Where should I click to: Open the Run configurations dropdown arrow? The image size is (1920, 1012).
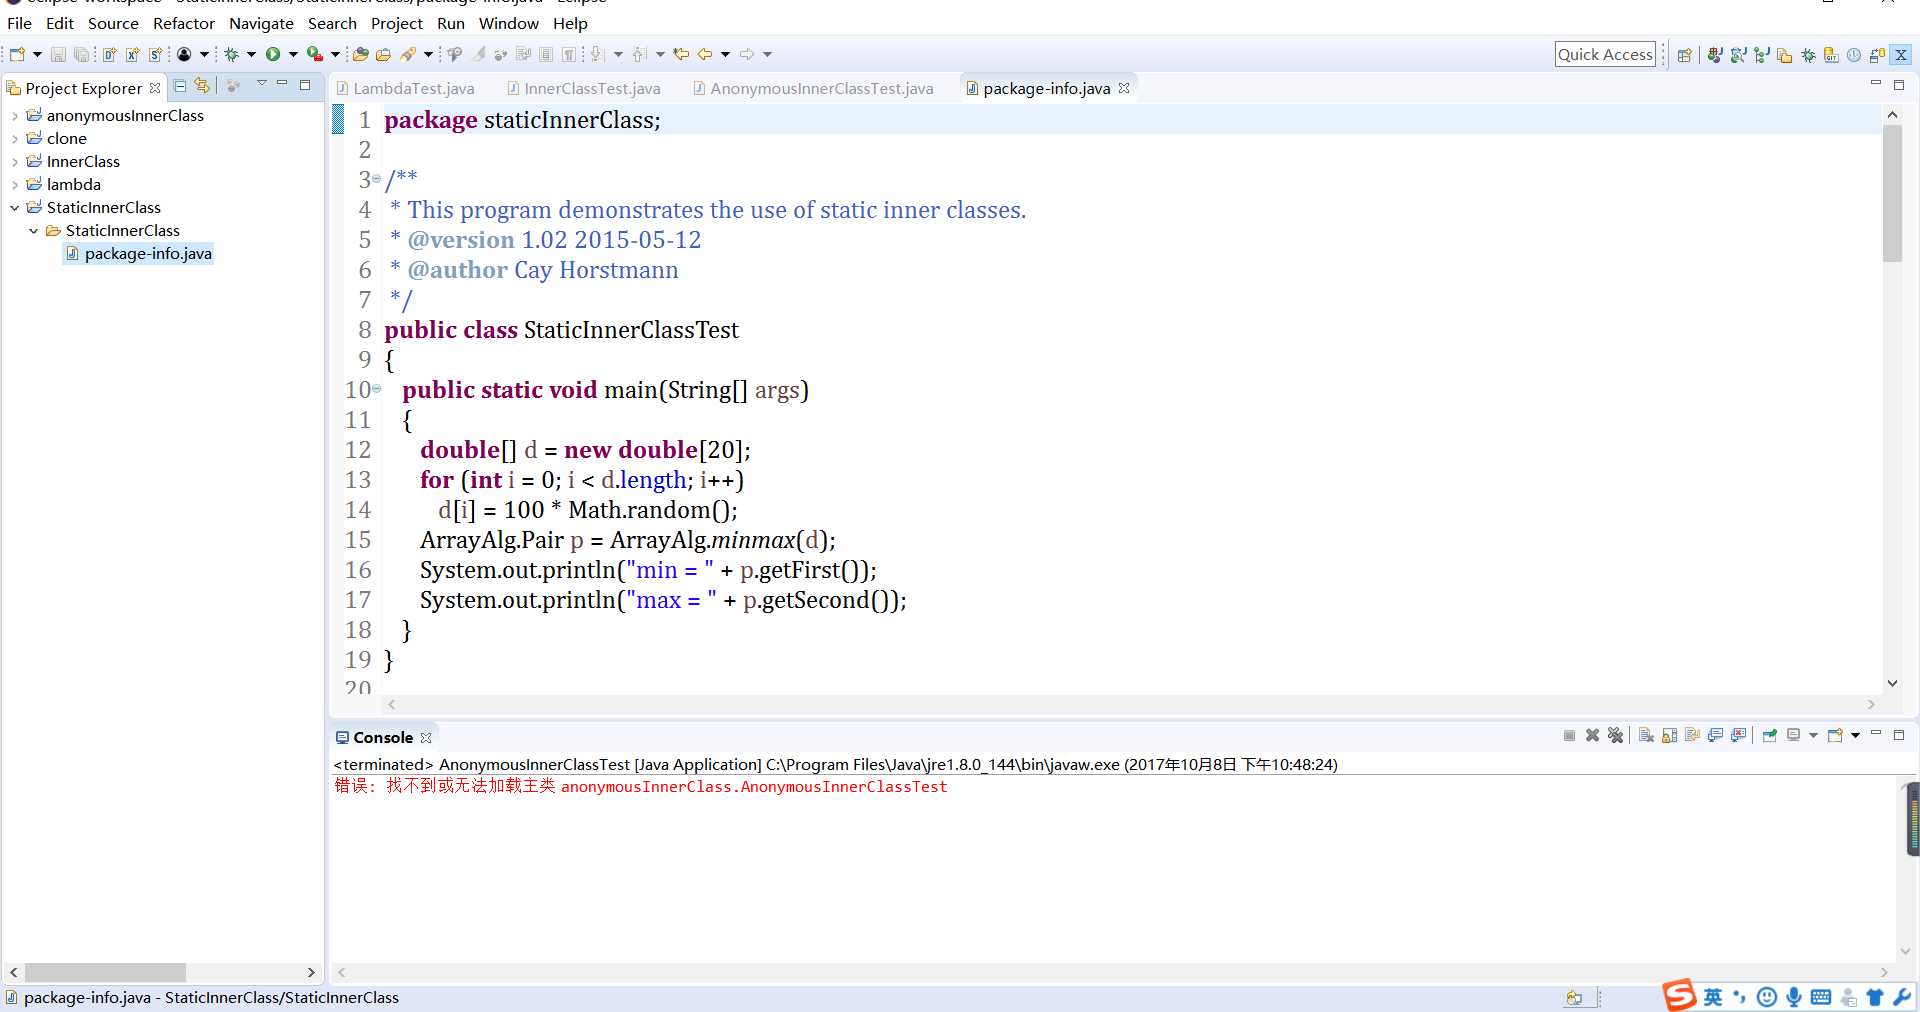coord(293,54)
